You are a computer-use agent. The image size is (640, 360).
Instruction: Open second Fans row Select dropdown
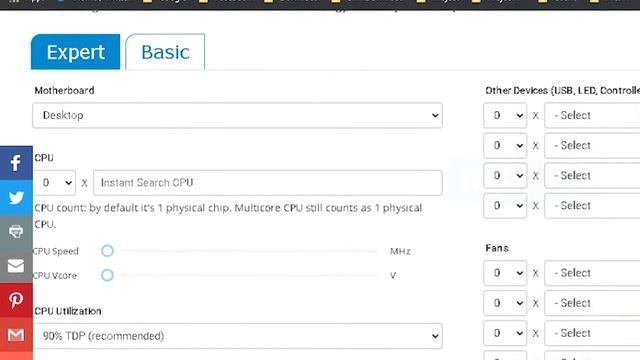(592, 303)
